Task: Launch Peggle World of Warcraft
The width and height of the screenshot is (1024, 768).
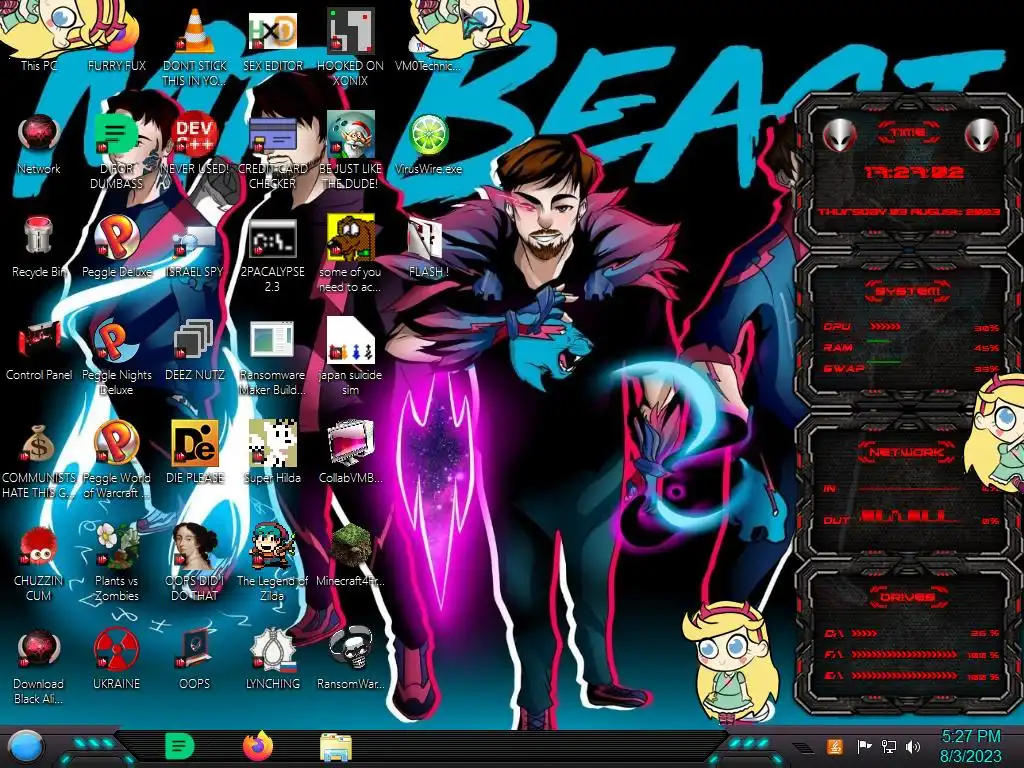Action: (x=116, y=461)
